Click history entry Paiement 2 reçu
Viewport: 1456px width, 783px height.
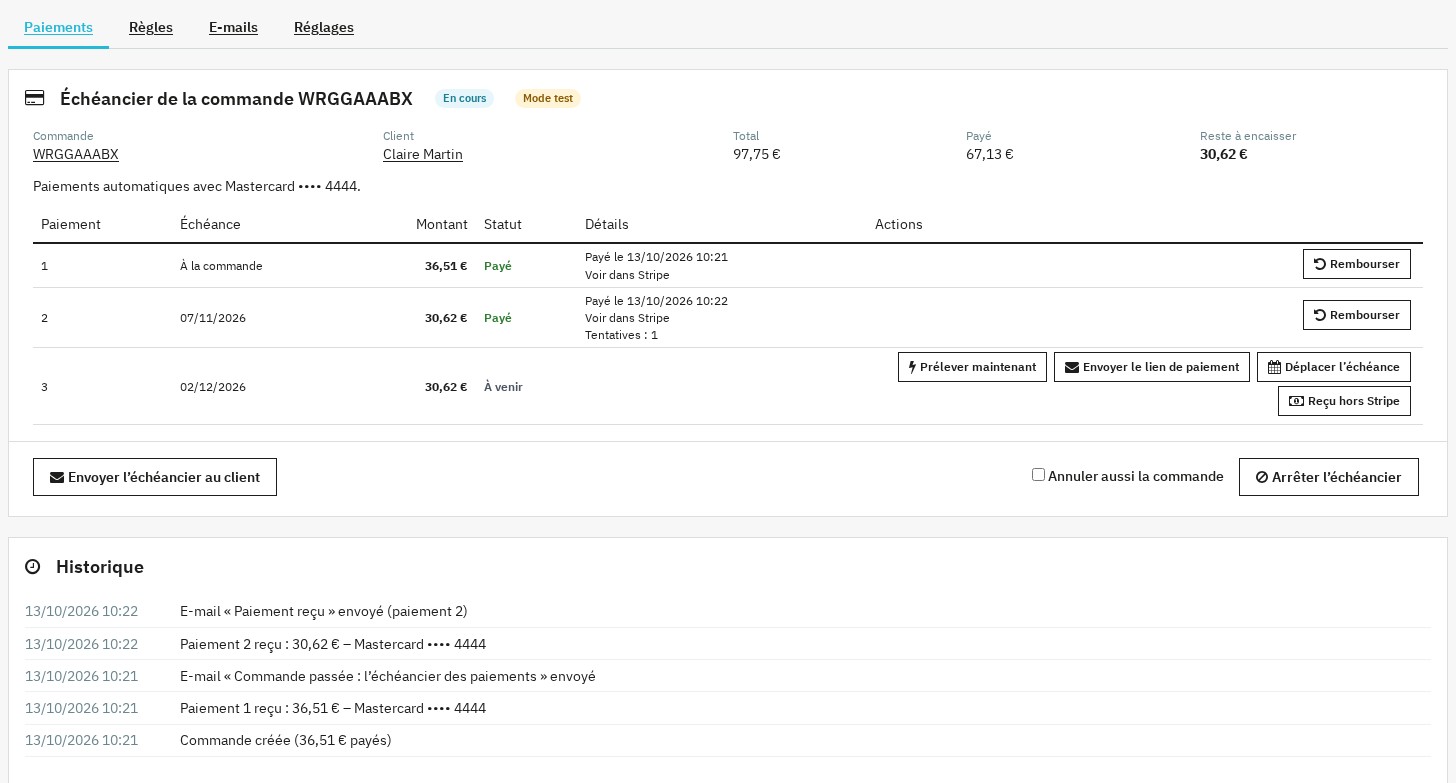click(333, 644)
